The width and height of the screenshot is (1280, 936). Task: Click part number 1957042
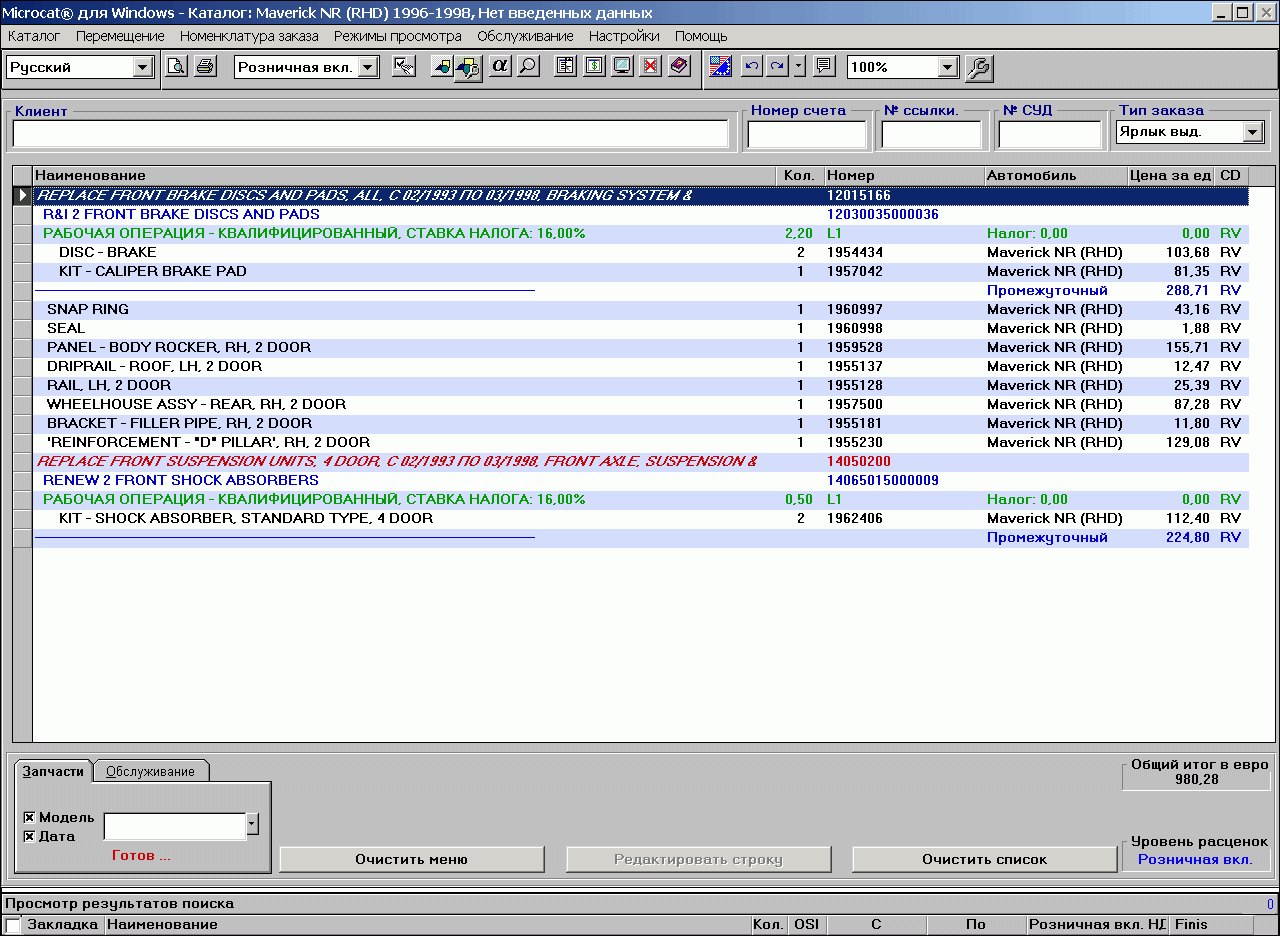click(x=855, y=271)
